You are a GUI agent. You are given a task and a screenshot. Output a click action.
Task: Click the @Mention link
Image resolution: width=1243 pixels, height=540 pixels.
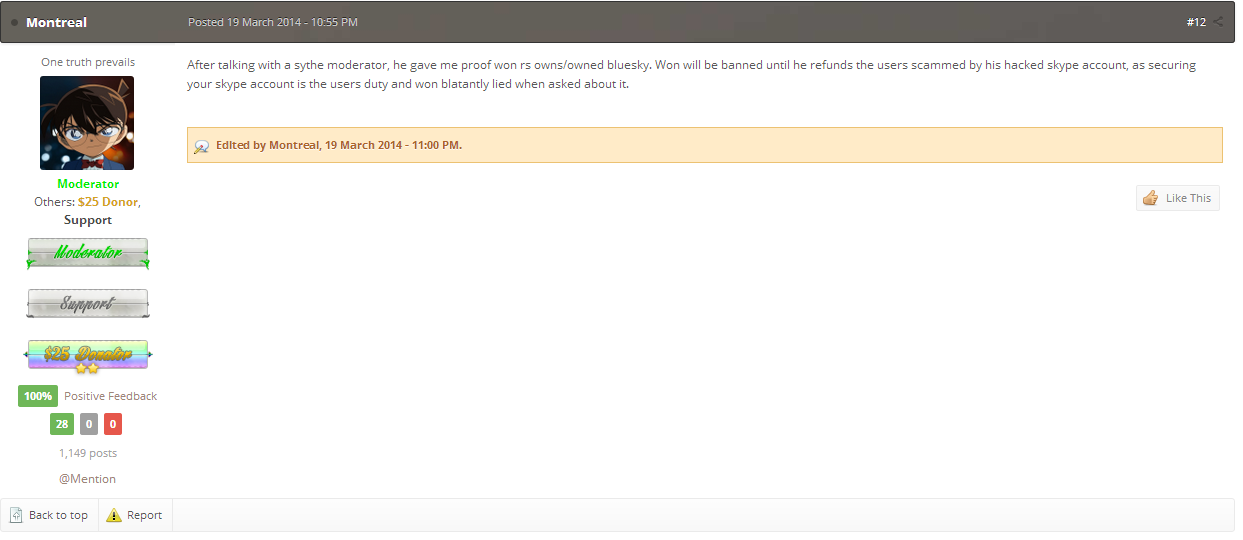click(x=87, y=479)
